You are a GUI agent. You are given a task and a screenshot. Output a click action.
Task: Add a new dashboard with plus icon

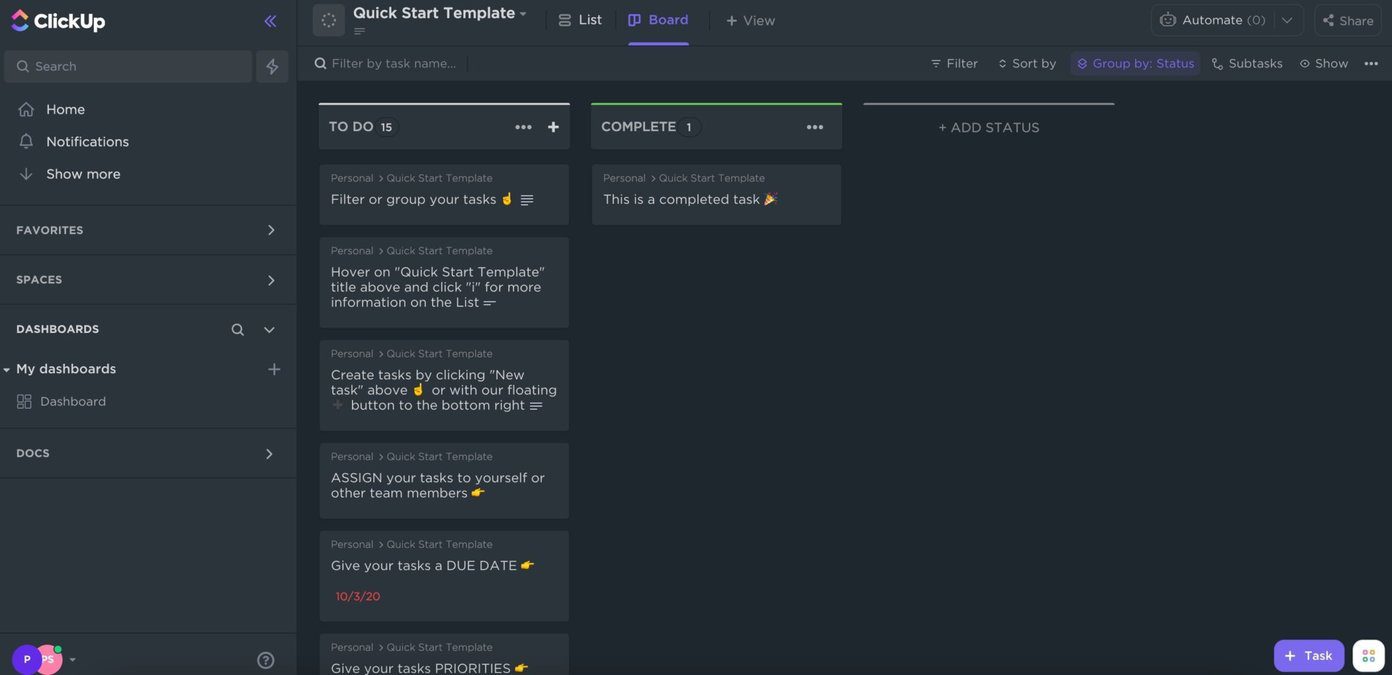click(274, 369)
